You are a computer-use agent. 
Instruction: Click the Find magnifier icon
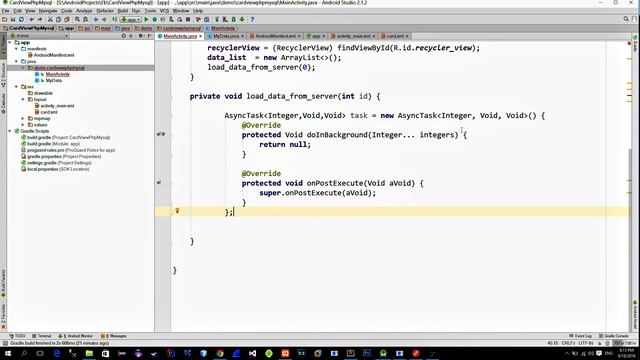77,19
